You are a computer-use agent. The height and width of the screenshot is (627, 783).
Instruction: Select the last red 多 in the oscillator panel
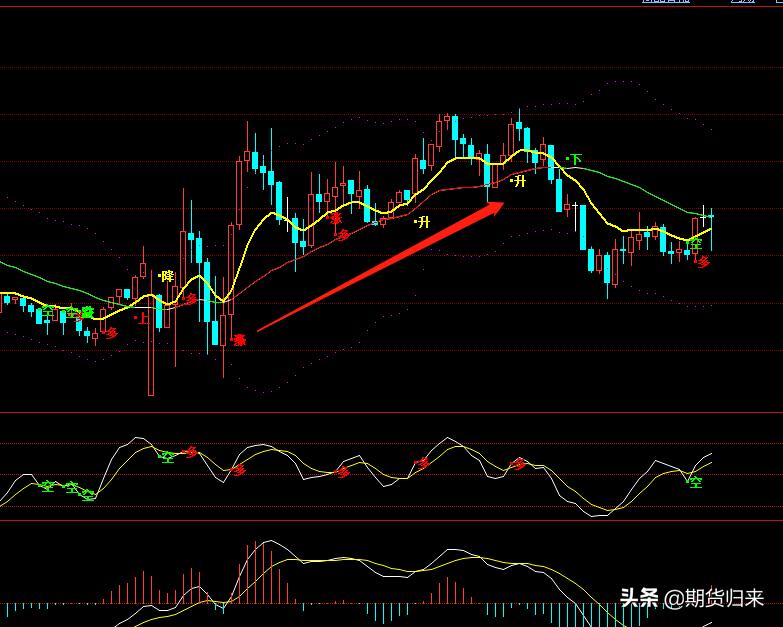click(518, 464)
